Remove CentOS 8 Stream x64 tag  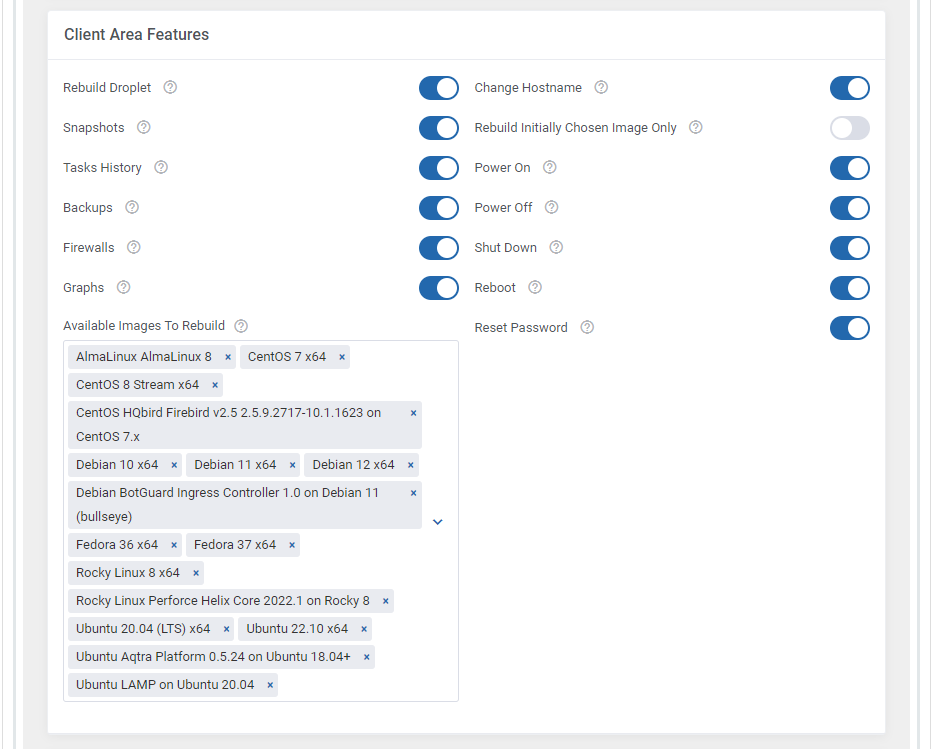pos(215,385)
